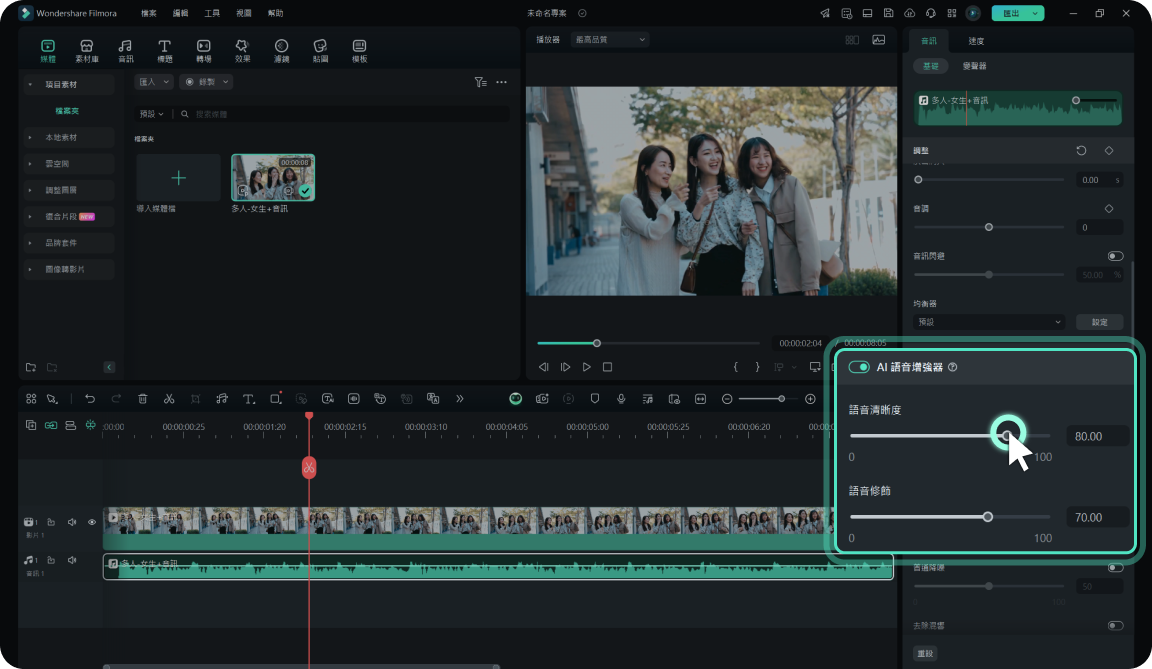Click the play button in the player
The image size is (1152, 669).
pos(586,367)
